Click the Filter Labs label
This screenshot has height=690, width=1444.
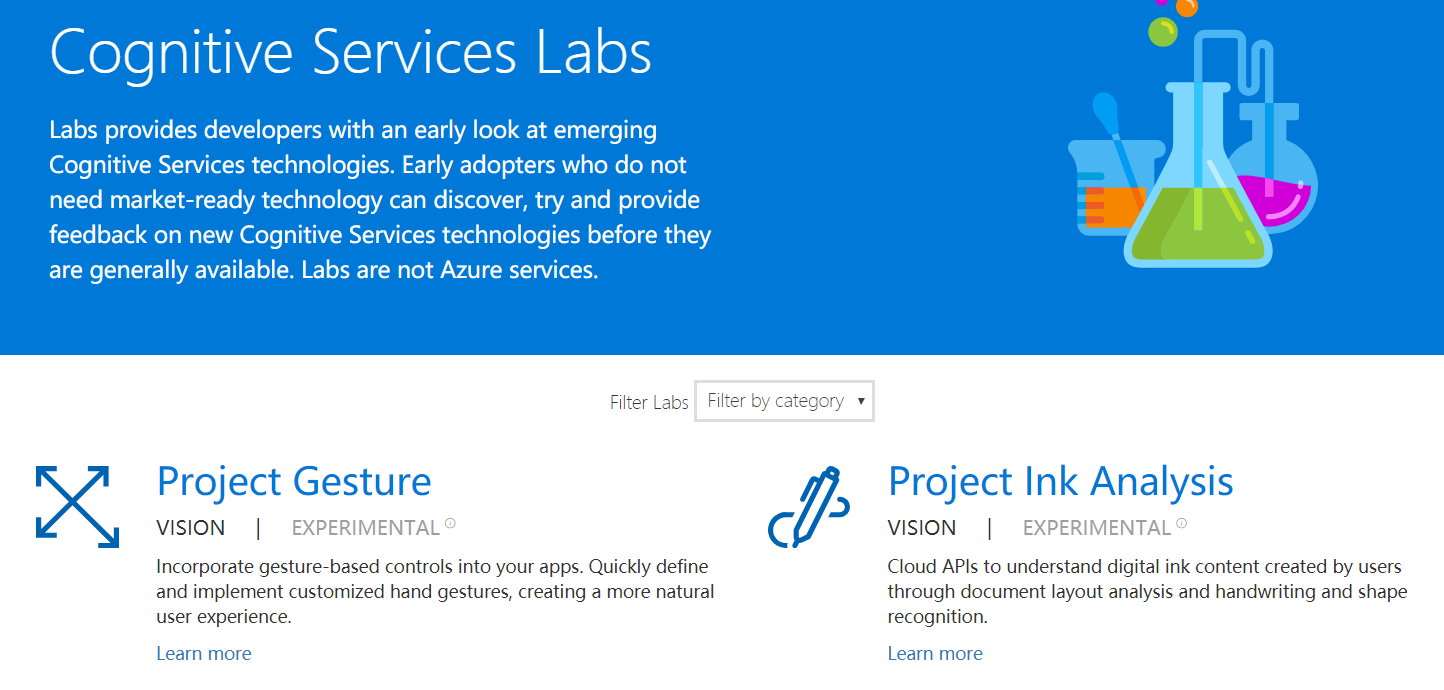649,403
